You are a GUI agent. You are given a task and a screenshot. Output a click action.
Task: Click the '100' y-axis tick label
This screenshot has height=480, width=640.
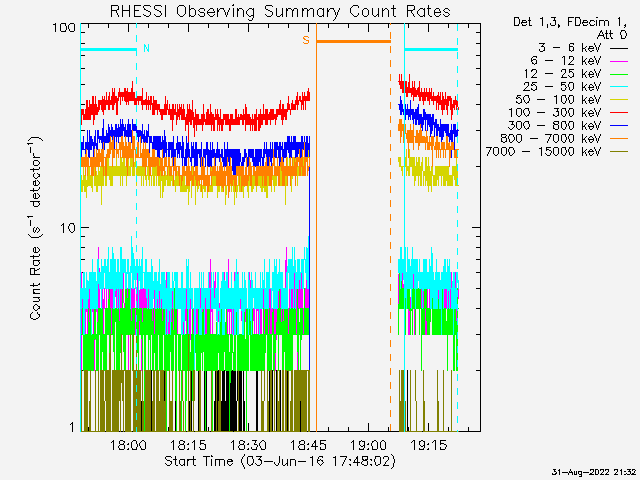click(64, 28)
